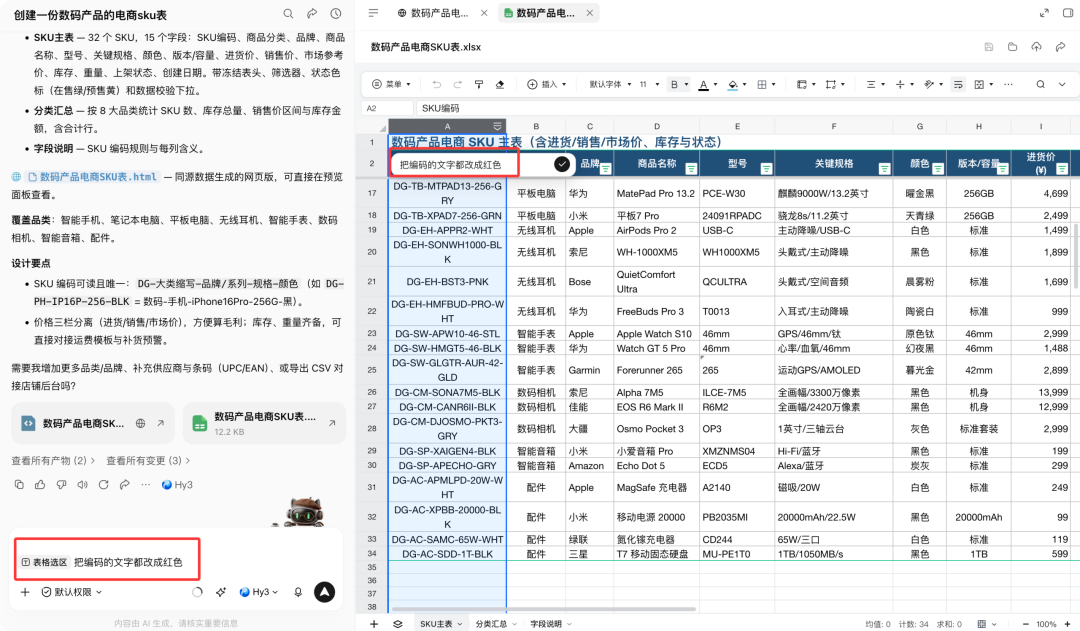
Task: Add attachment with plus in chat input
Action: (x=25, y=592)
